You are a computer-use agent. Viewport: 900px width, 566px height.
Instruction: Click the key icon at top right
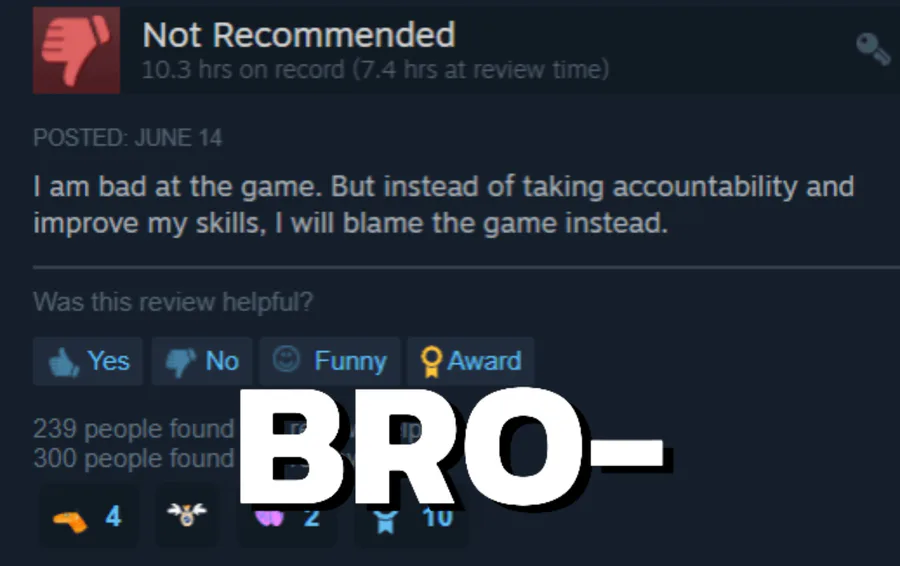(873, 49)
